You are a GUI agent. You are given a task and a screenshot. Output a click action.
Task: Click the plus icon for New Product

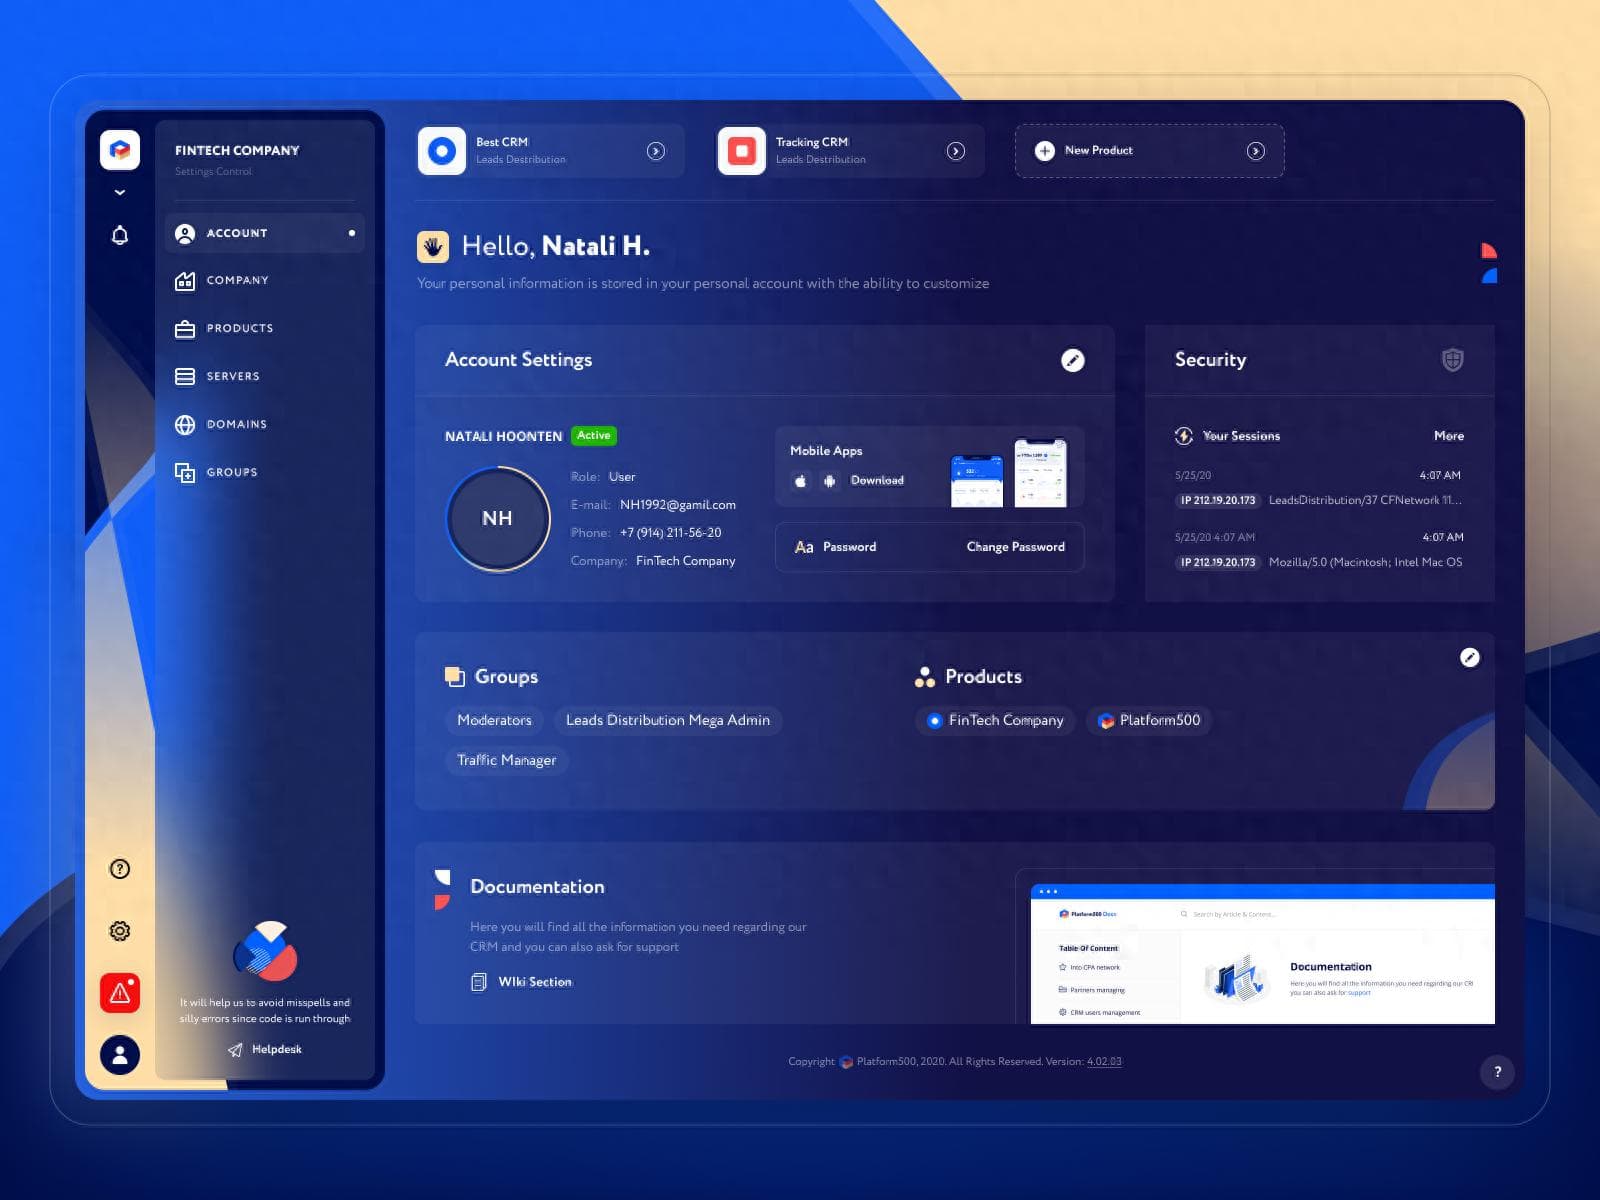click(x=1045, y=151)
